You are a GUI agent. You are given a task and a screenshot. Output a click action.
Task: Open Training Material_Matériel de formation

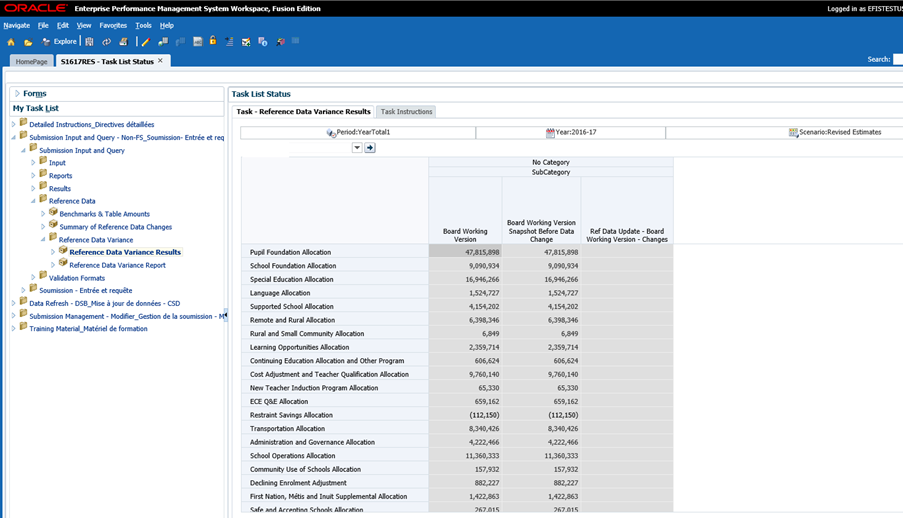(88, 328)
